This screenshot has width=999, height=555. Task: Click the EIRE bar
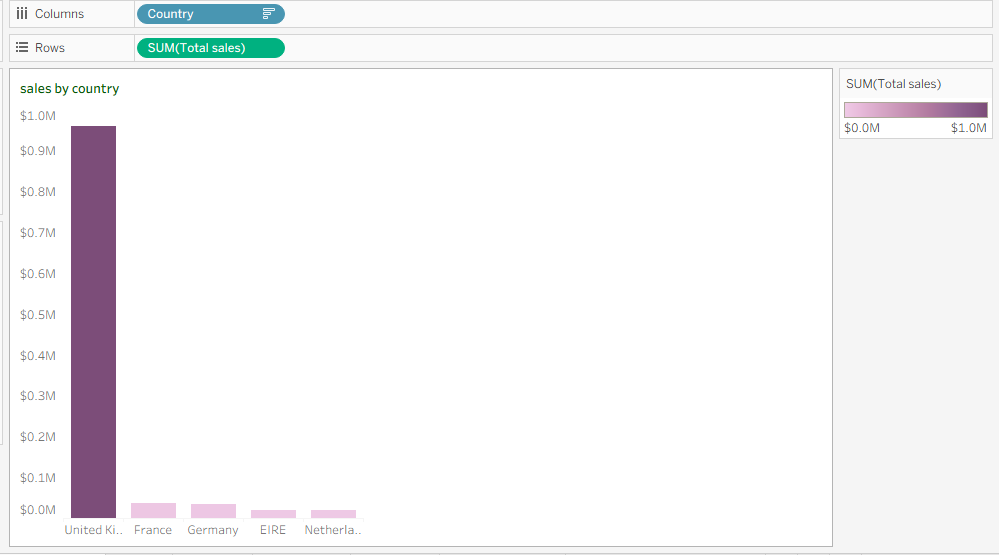273,514
